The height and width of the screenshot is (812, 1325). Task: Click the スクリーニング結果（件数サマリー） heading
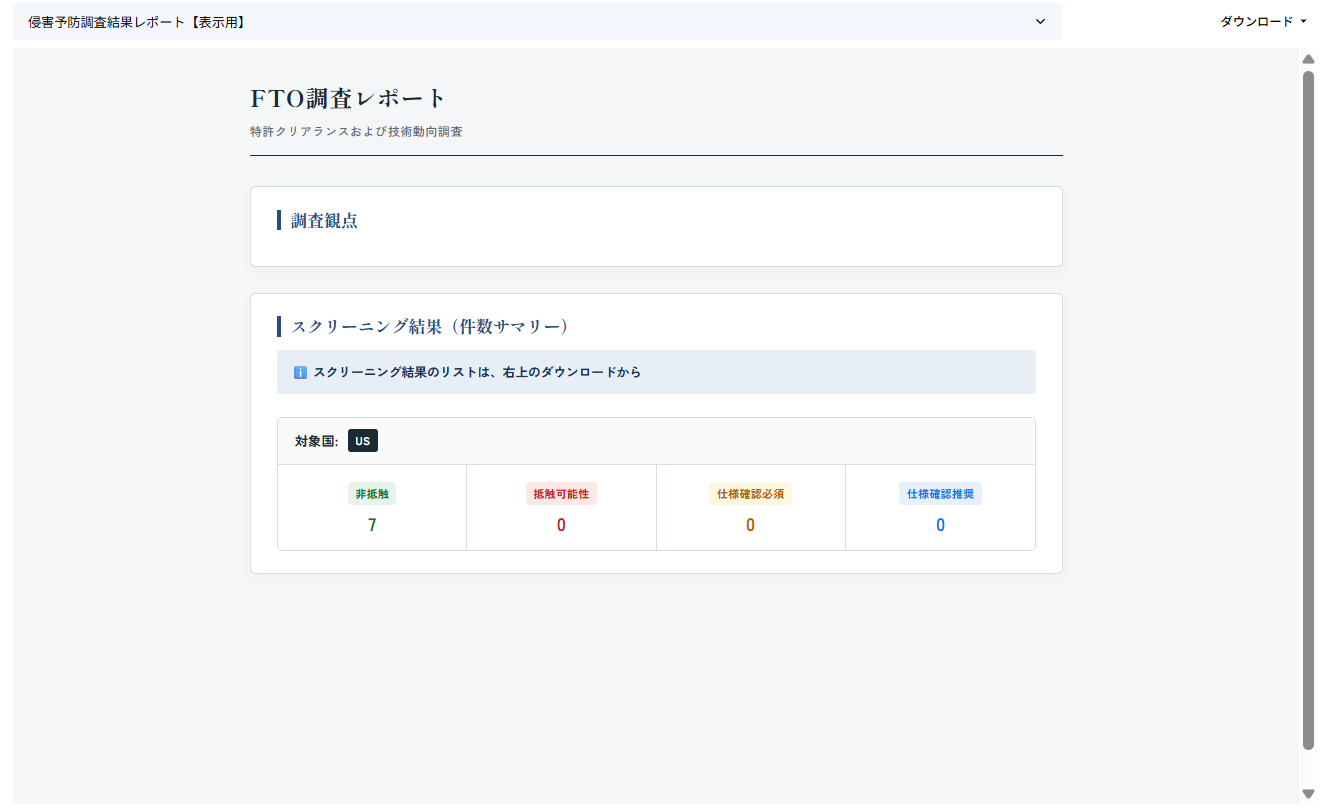click(x=430, y=327)
